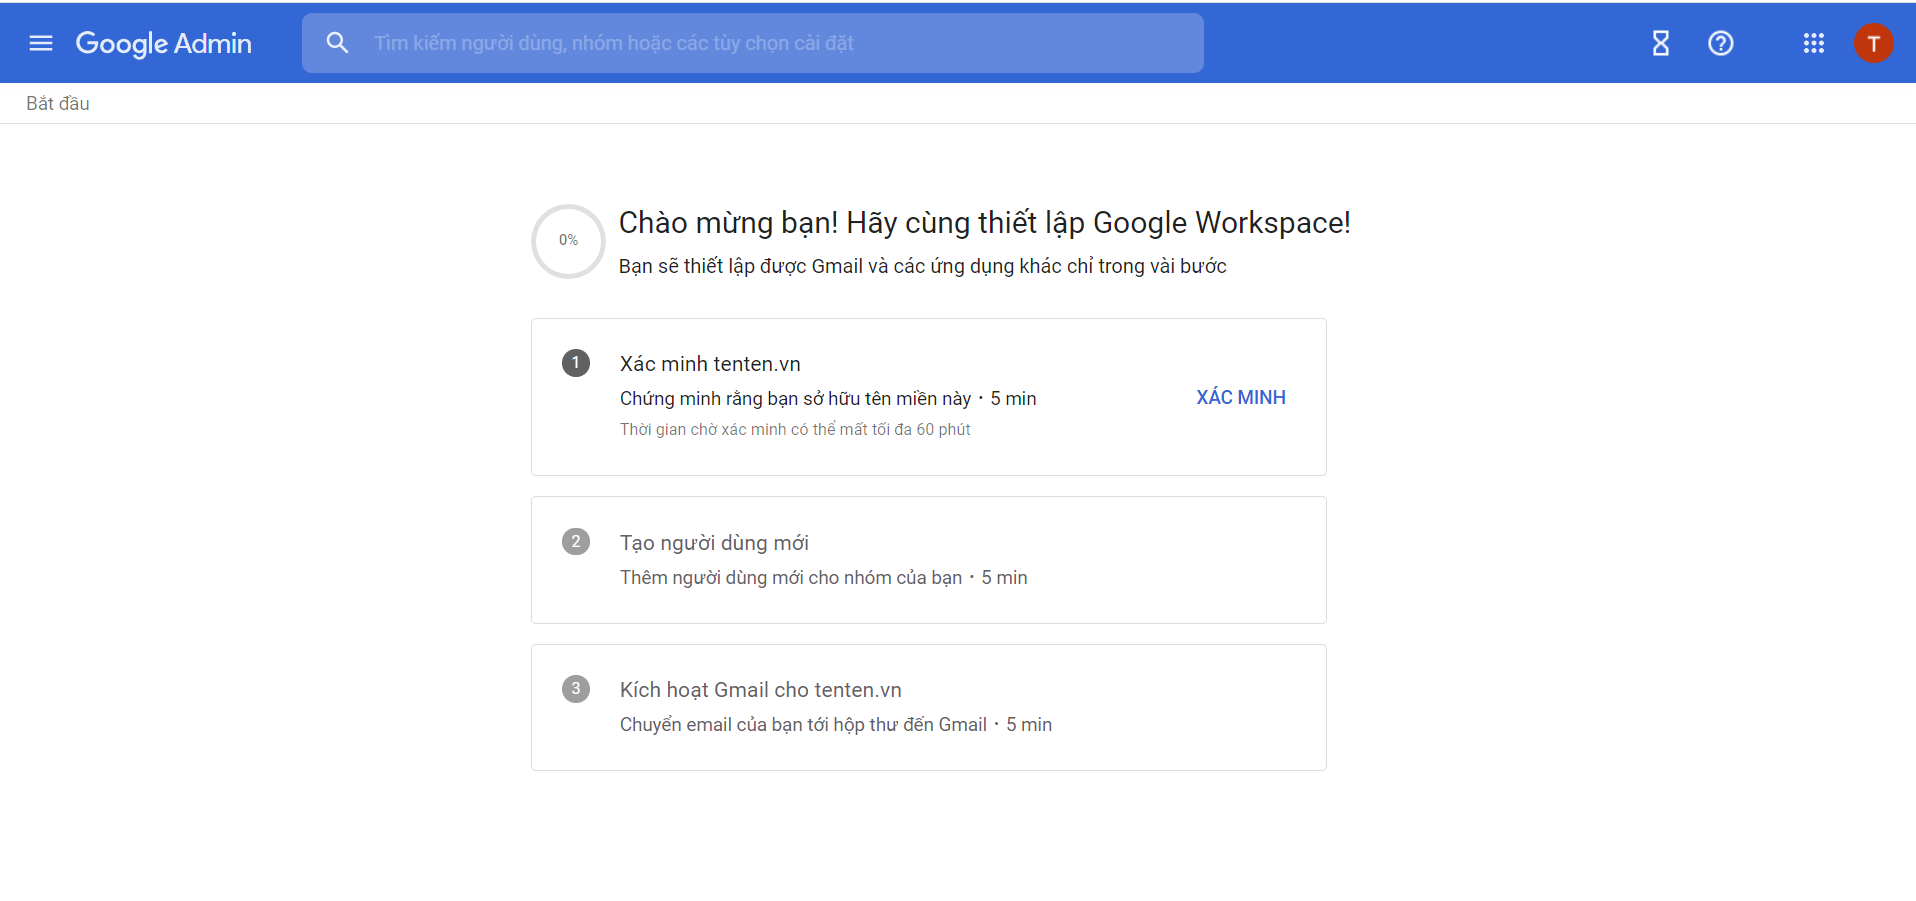Open the Xác minh tenten.vn step title

coord(710,364)
